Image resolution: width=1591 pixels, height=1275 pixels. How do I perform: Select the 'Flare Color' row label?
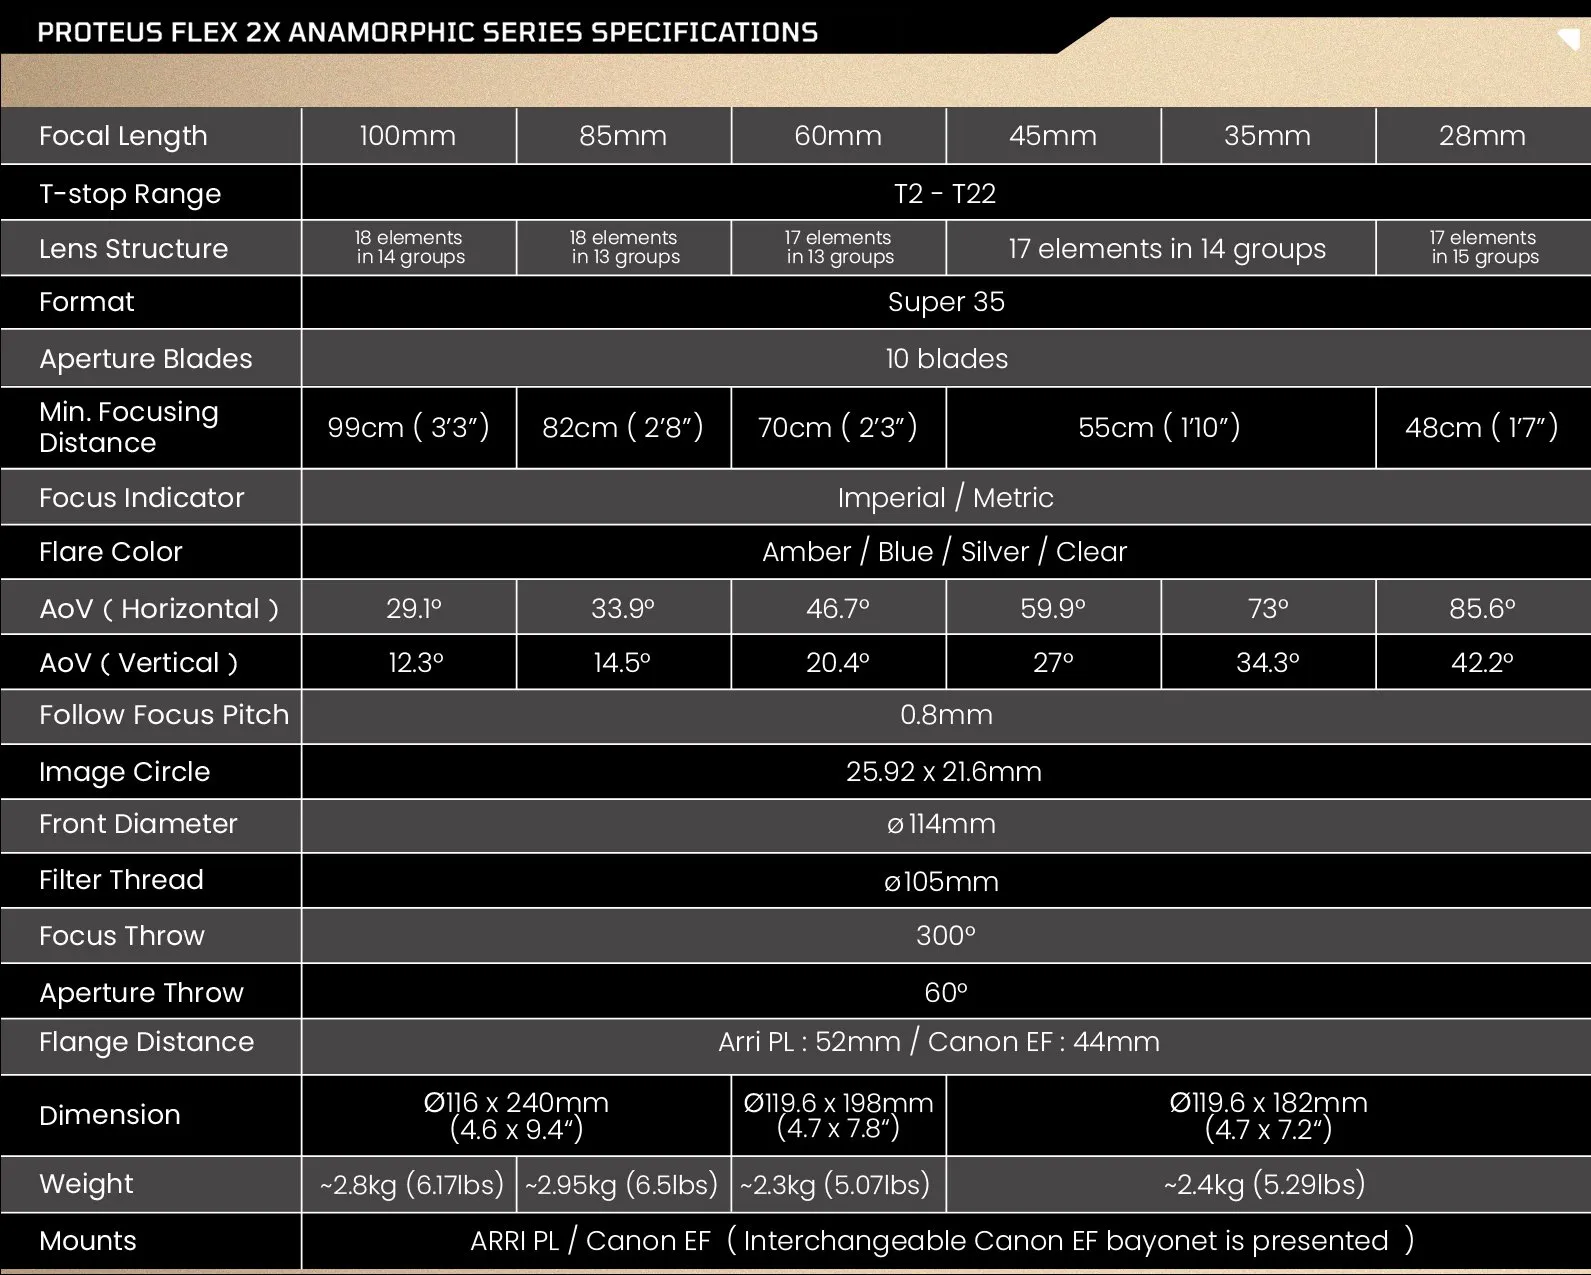(110, 552)
